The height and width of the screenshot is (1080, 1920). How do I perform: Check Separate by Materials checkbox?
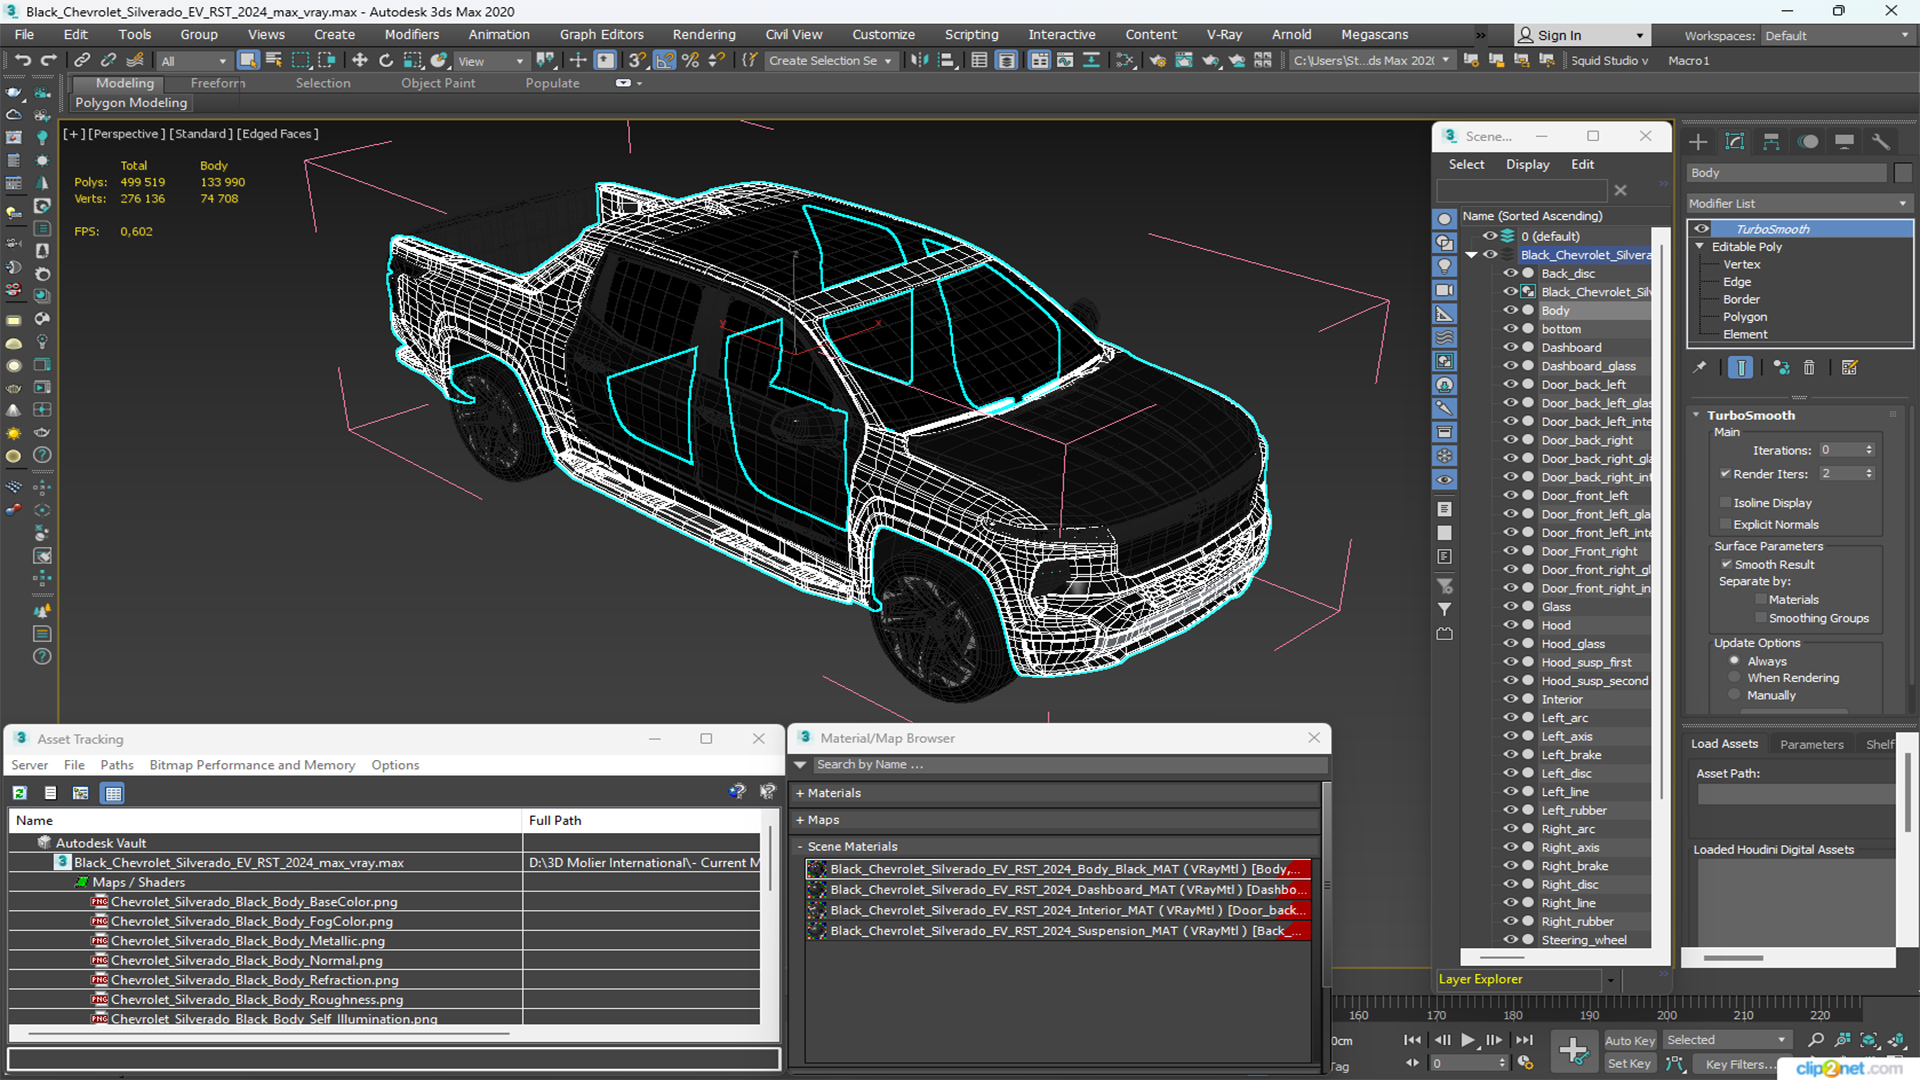(1761, 600)
